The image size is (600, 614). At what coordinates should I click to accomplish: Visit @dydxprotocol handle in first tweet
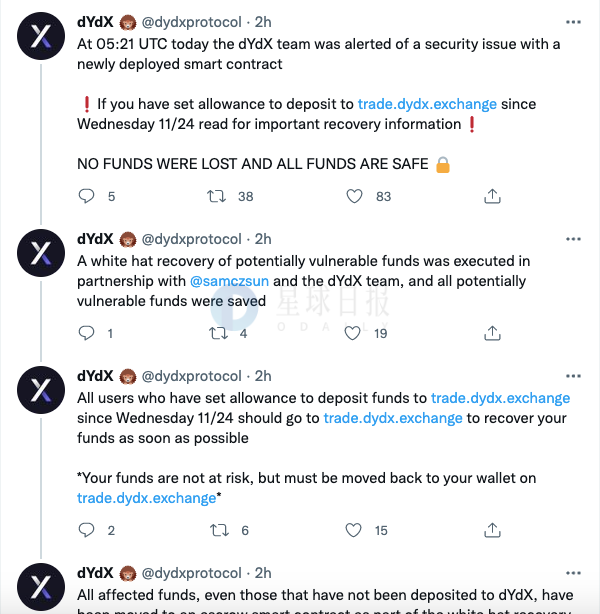point(192,22)
